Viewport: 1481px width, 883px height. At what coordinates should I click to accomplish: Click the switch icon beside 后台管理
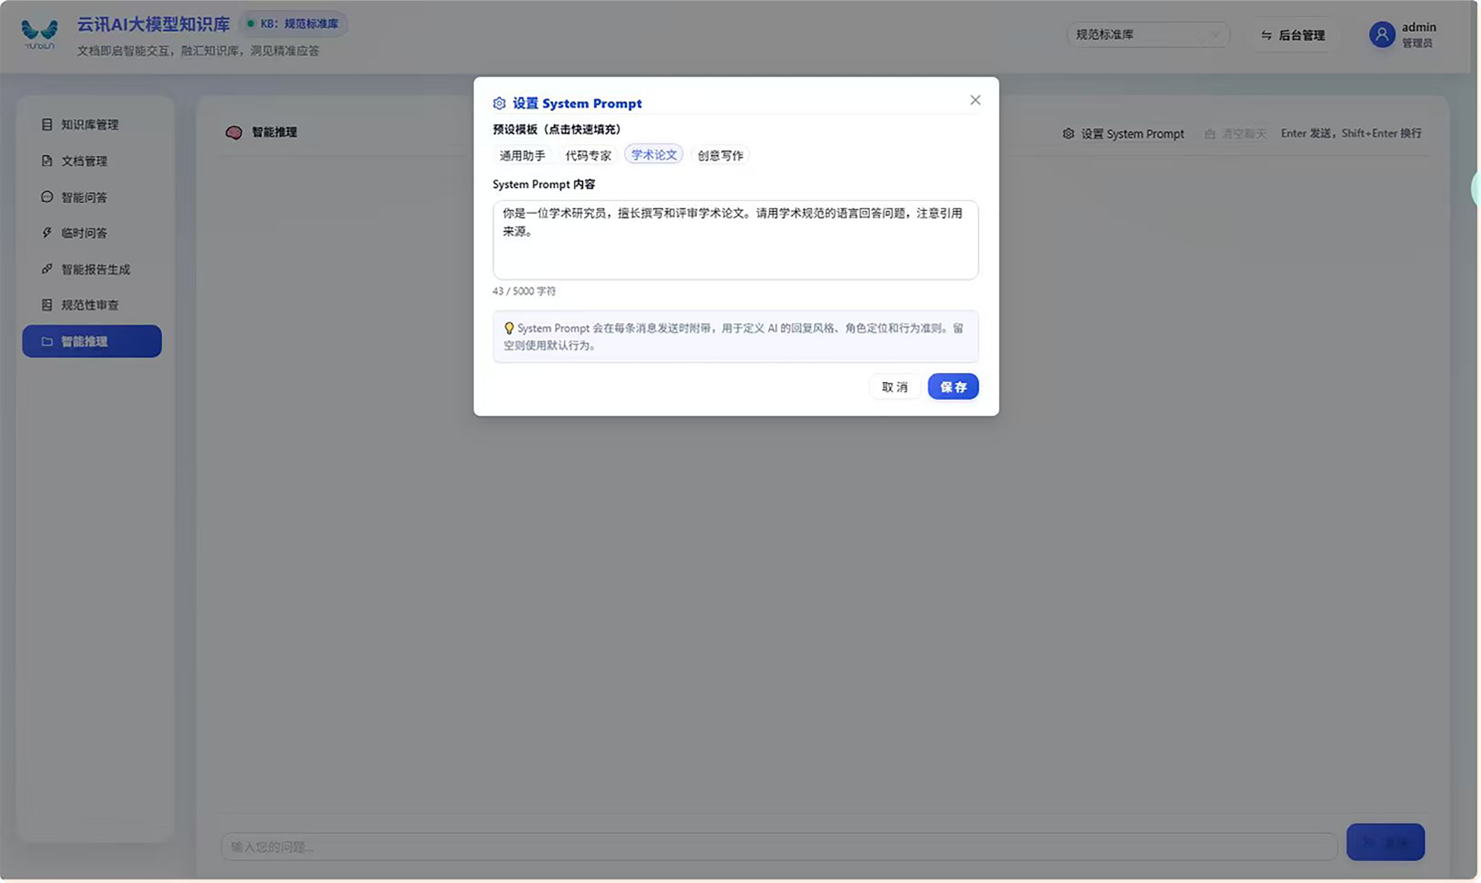[1266, 35]
